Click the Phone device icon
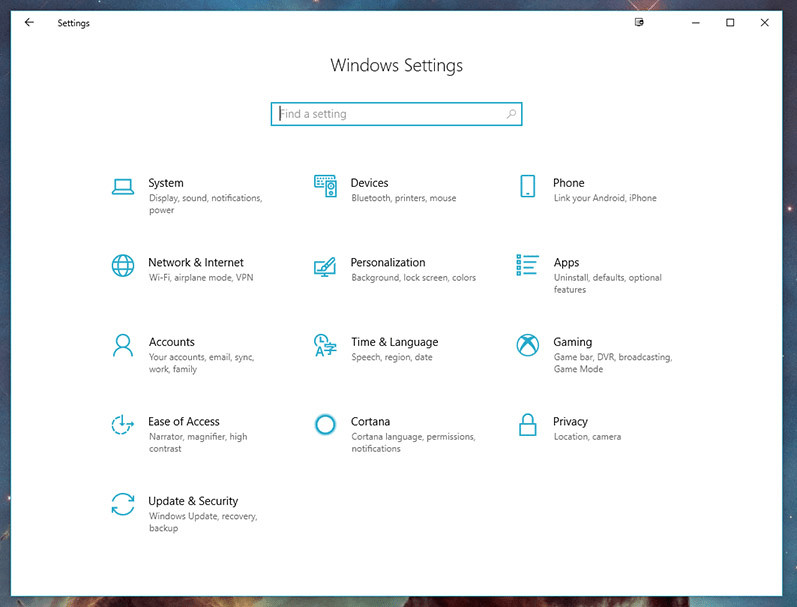 tap(528, 186)
